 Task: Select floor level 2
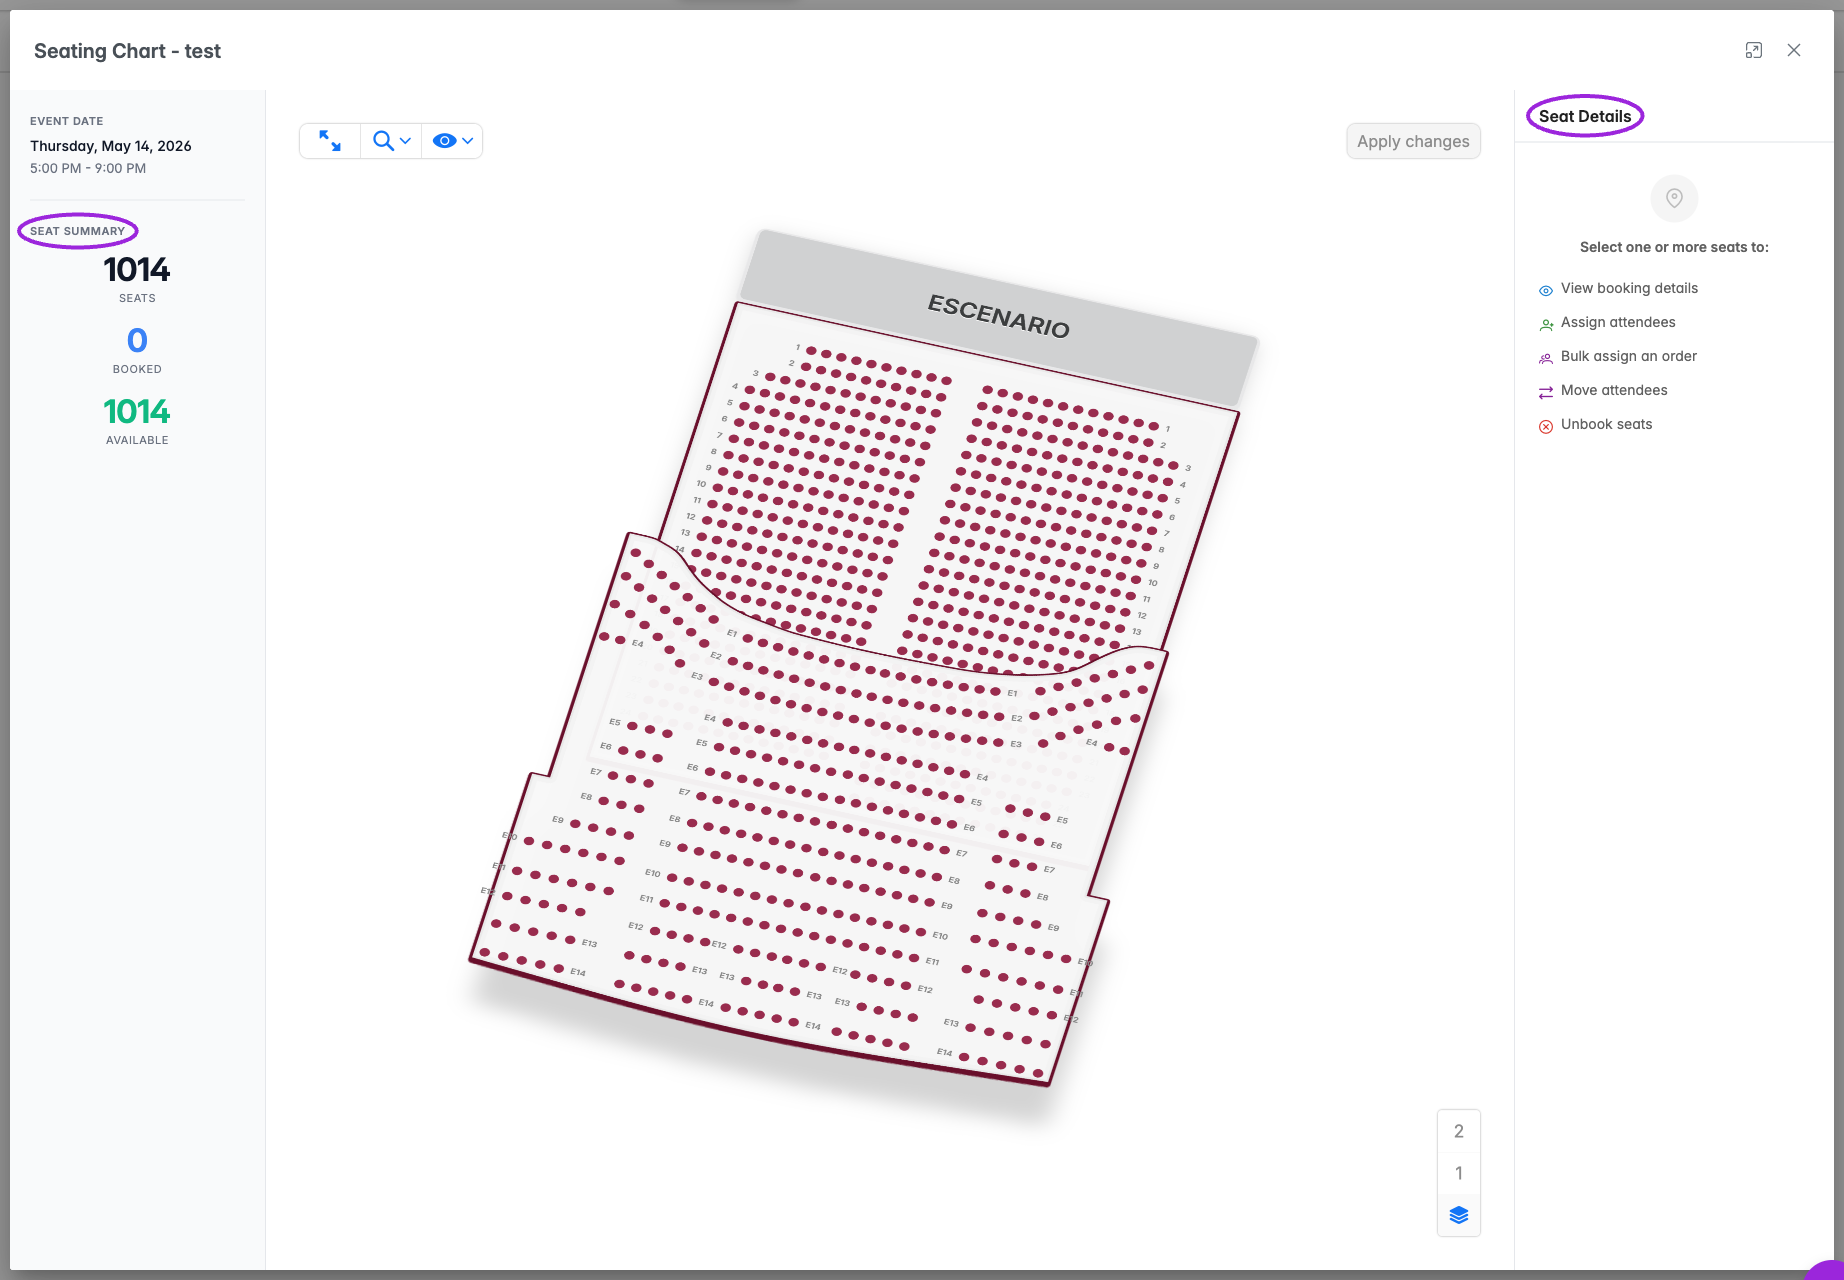point(1459,1131)
